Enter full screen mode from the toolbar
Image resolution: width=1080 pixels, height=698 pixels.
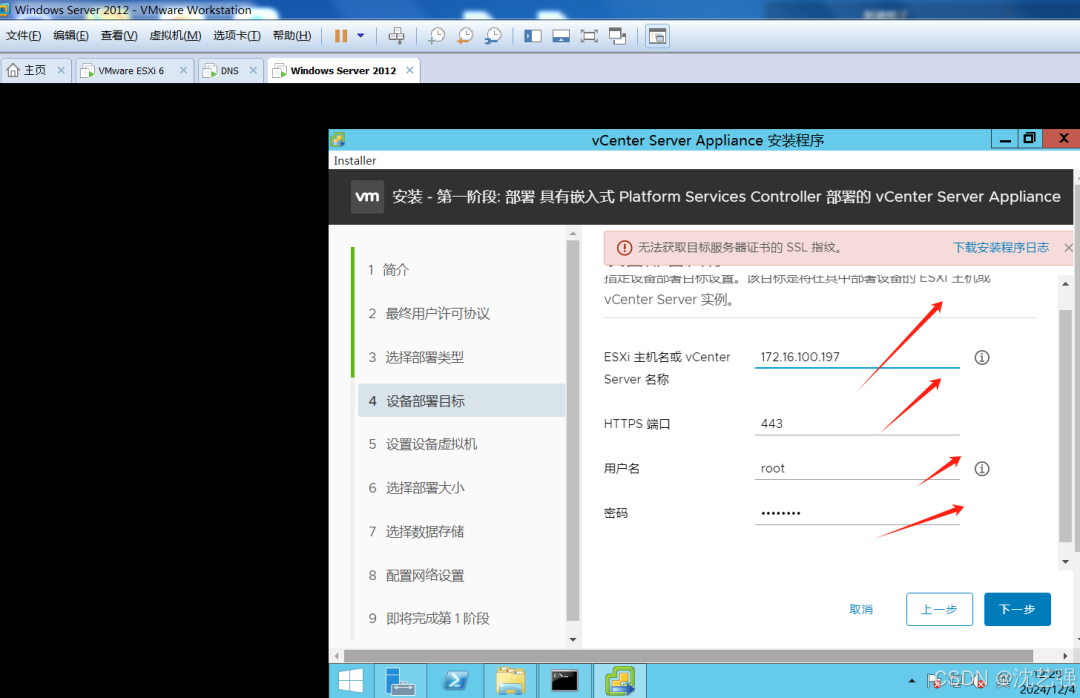tap(590, 36)
